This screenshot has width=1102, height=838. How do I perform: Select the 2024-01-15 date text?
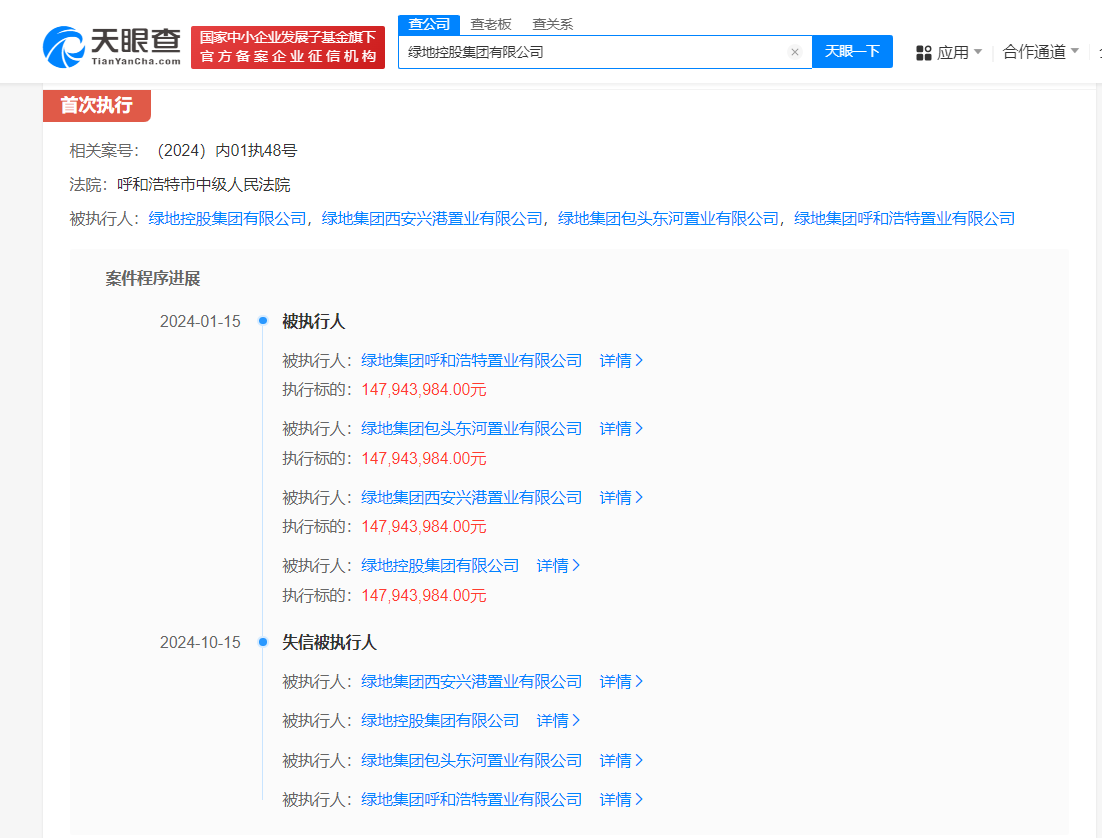coord(200,321)
